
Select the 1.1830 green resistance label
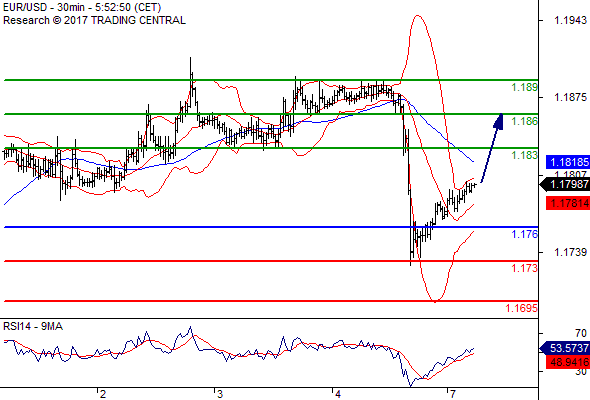524,155
